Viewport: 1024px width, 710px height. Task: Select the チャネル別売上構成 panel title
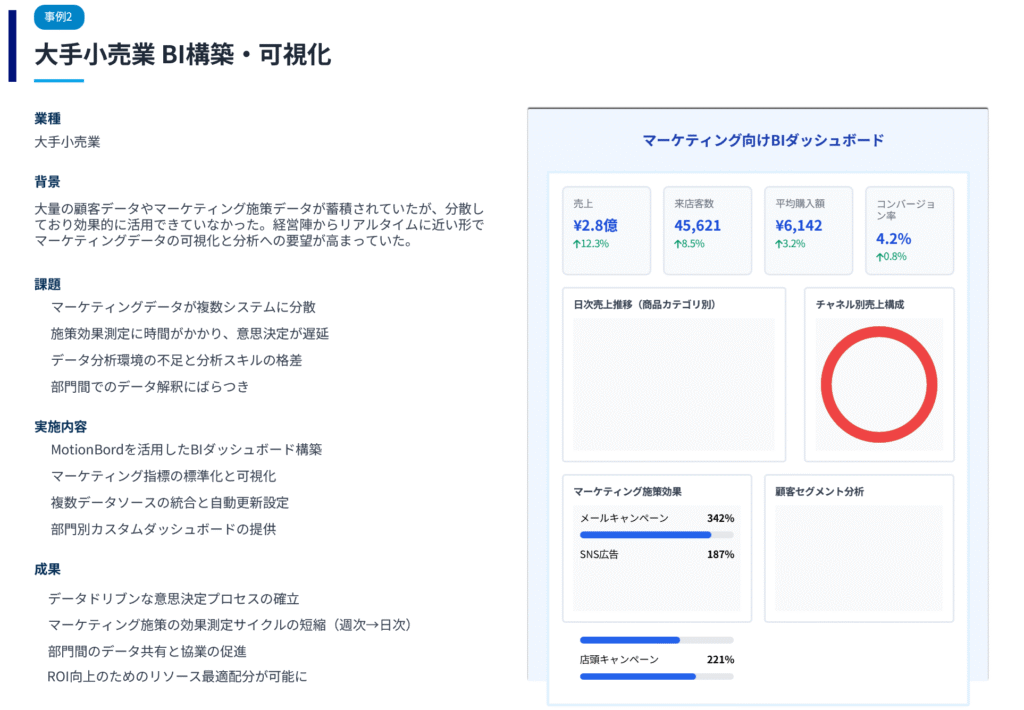tap(859, 304)
